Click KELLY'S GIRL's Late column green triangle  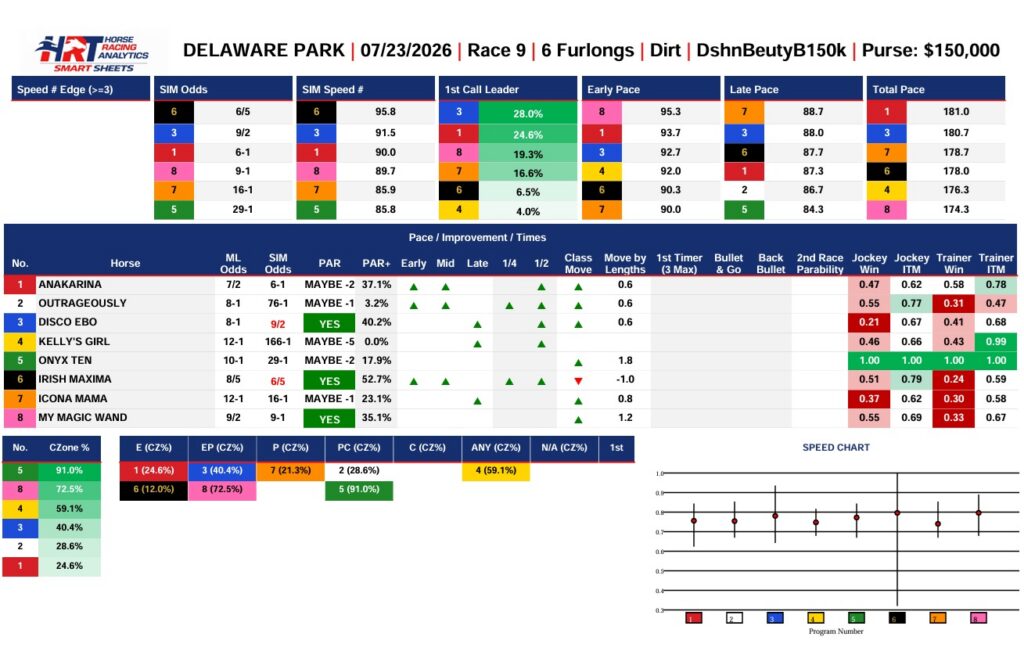pyautogui.click(x=477, y=343)
